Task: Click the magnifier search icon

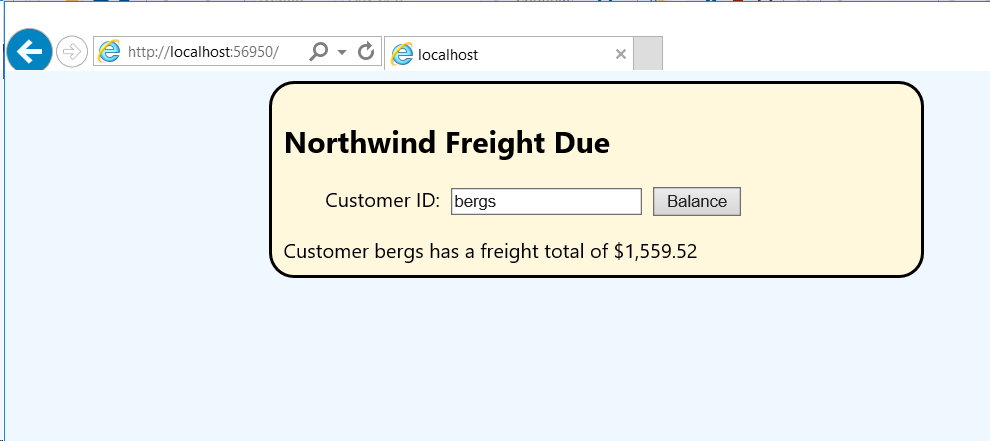Action: [319, 51]
